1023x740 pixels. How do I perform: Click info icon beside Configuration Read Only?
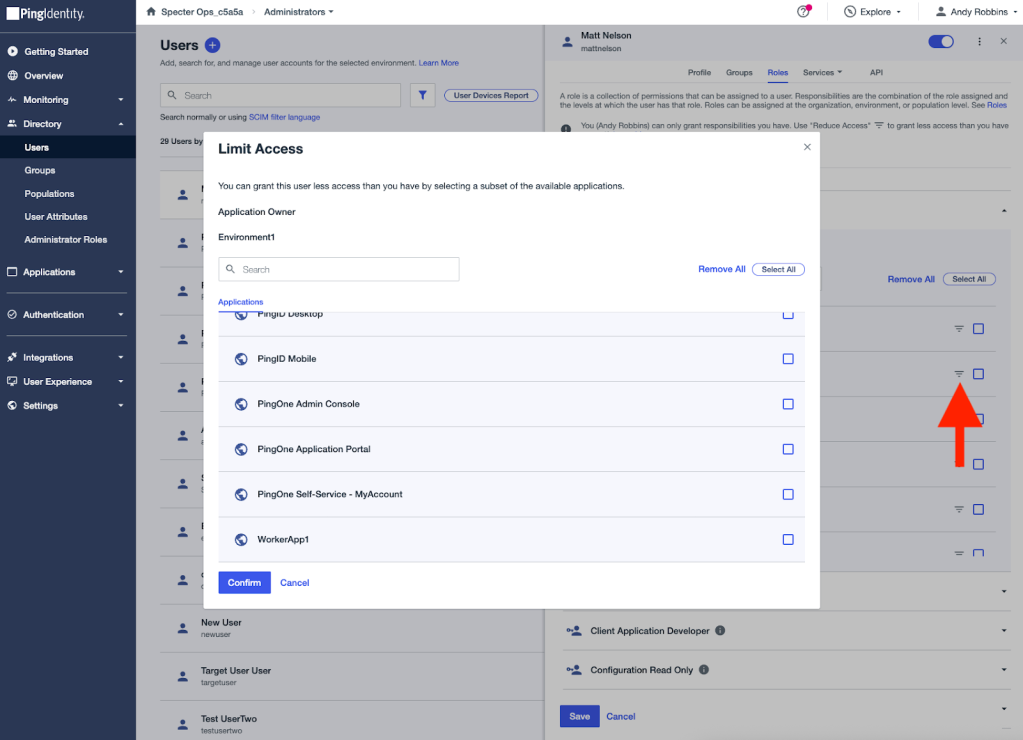[x=703, y=670]
